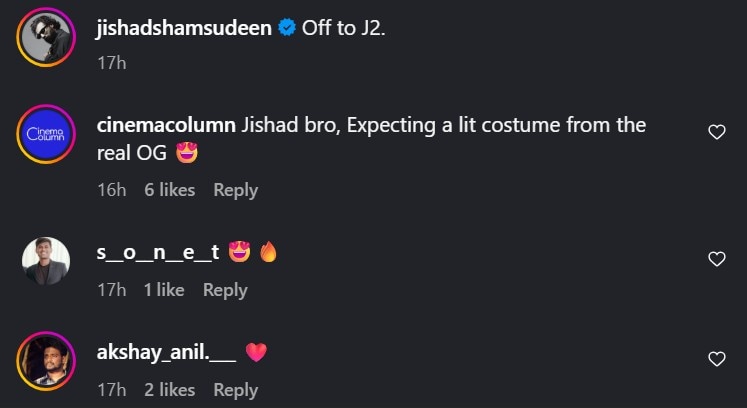Reply to the cinemacolumn comment

[x=235, y=190]
